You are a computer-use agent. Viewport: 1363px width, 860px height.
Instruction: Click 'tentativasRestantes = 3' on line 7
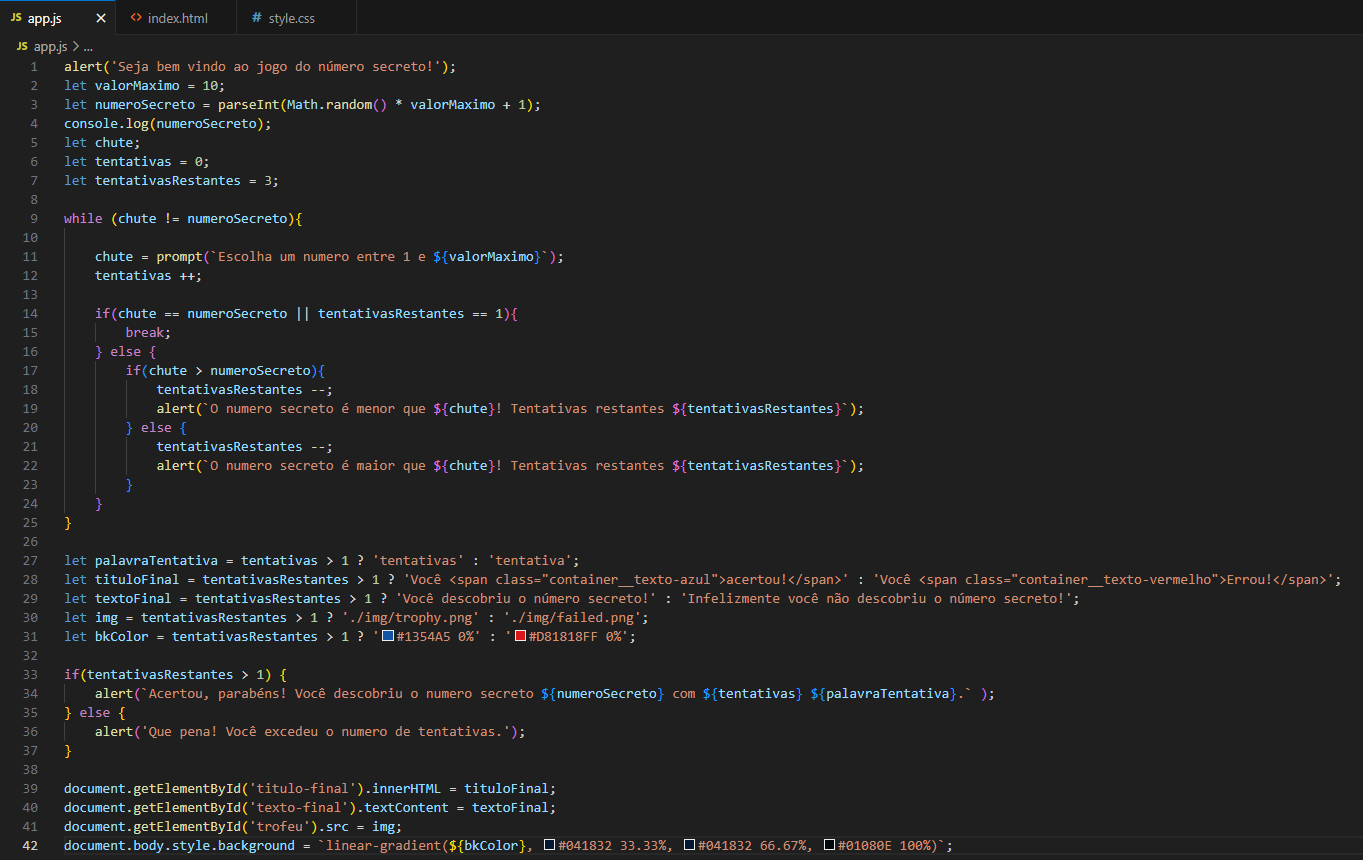point(183,181)
